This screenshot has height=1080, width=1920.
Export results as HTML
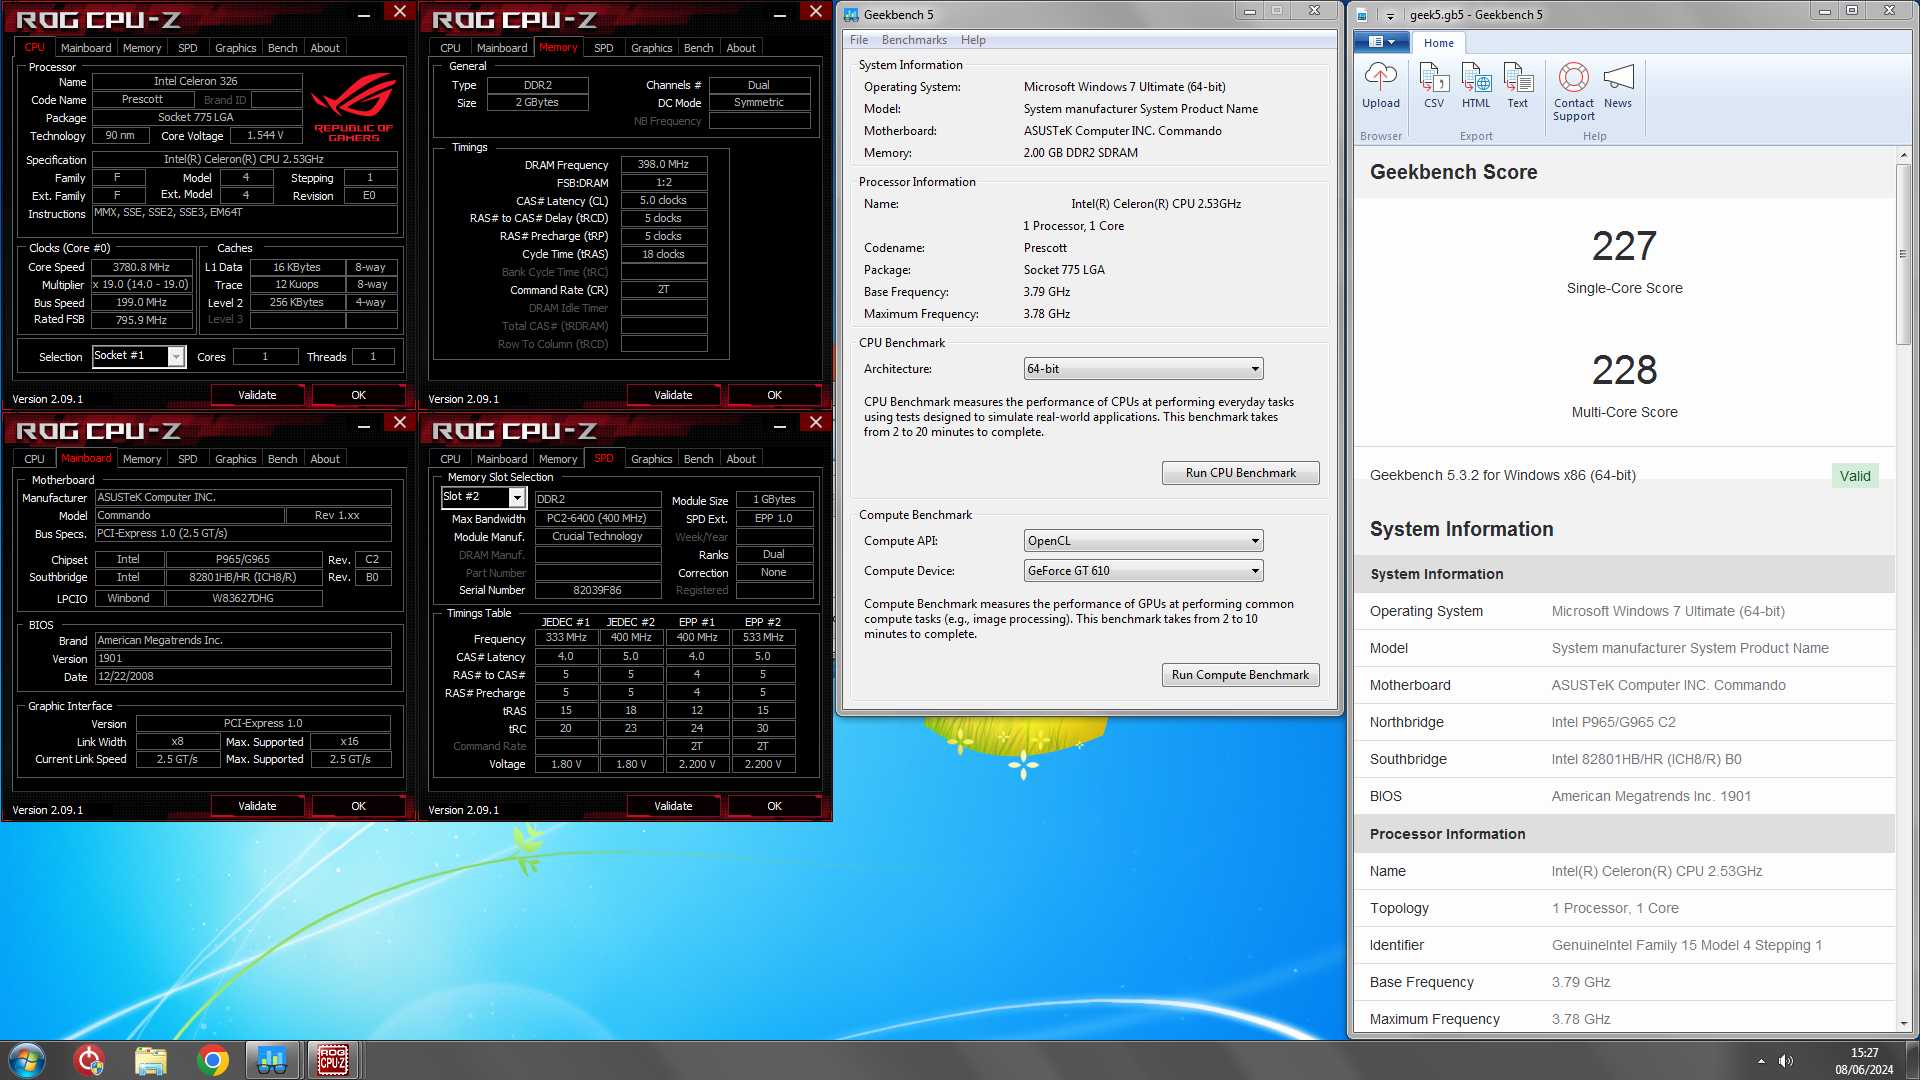point(1476,86)
